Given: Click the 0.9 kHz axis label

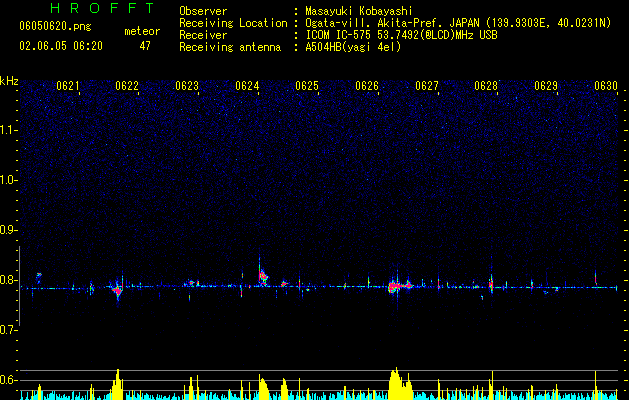Looking at the screenshot, I should click(x=8, y=230).
